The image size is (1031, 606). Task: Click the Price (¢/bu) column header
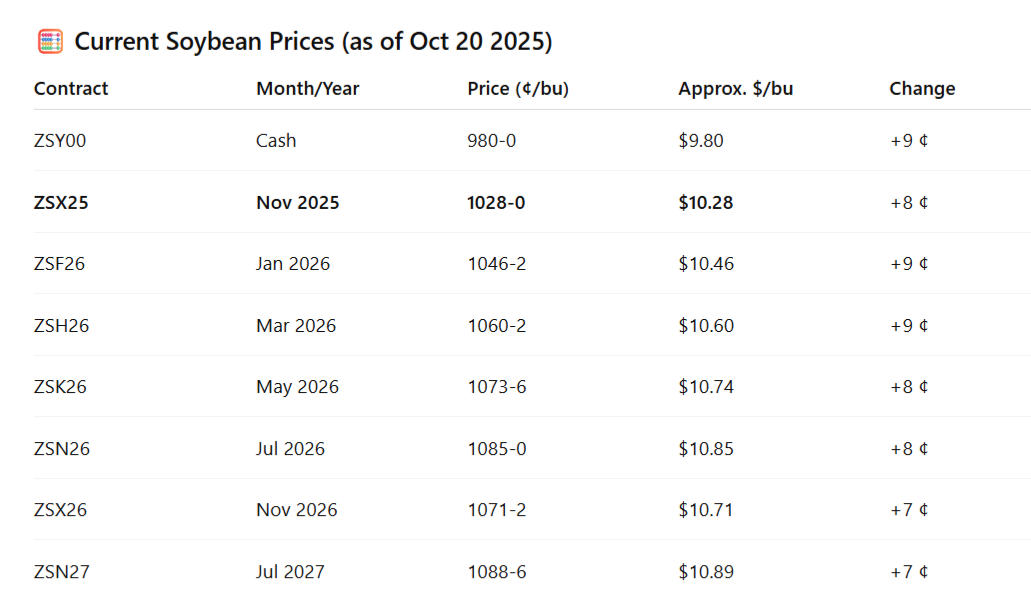517,88
